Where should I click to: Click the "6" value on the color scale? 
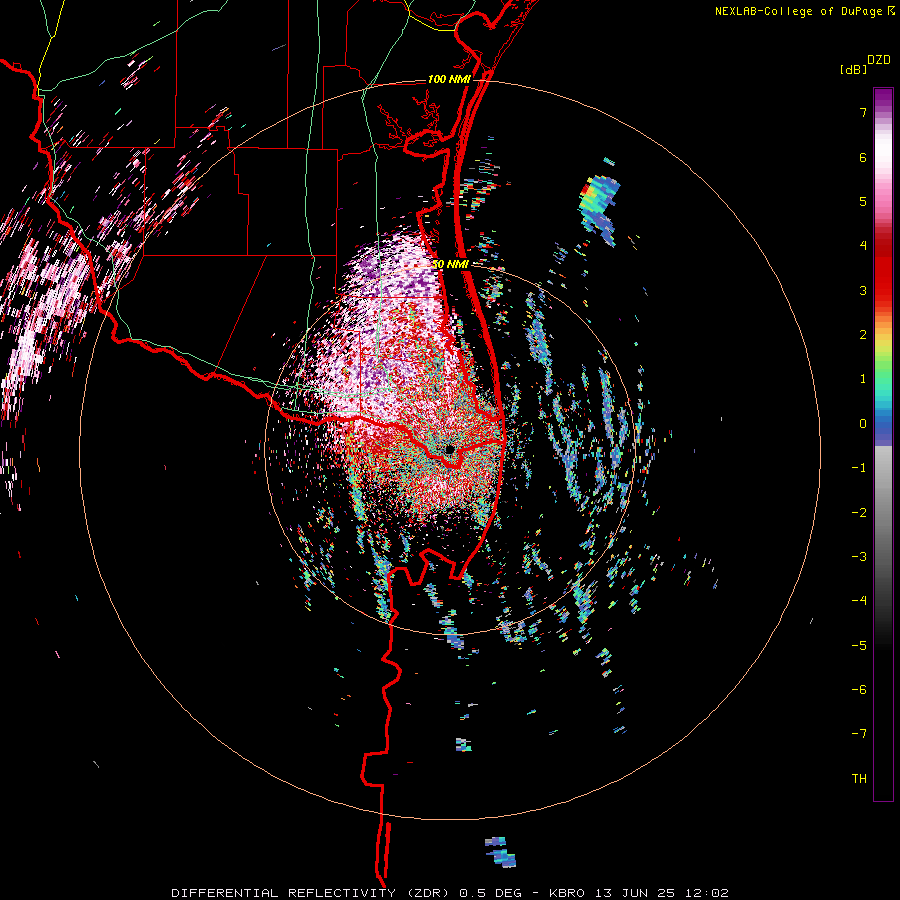pos(863,157)
